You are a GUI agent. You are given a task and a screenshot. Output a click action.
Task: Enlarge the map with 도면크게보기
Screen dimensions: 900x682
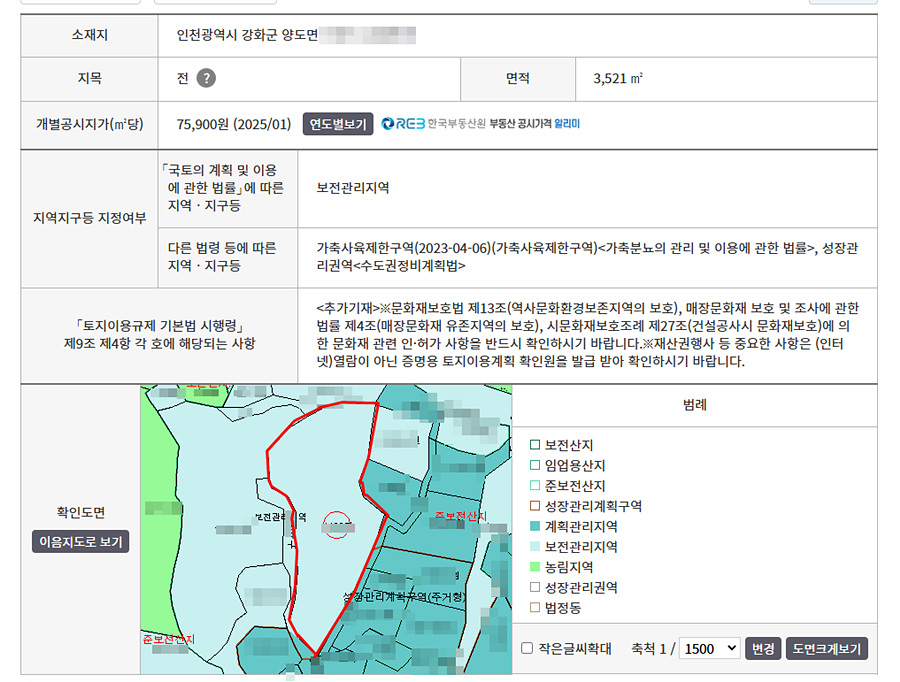[x=826, y=648]
